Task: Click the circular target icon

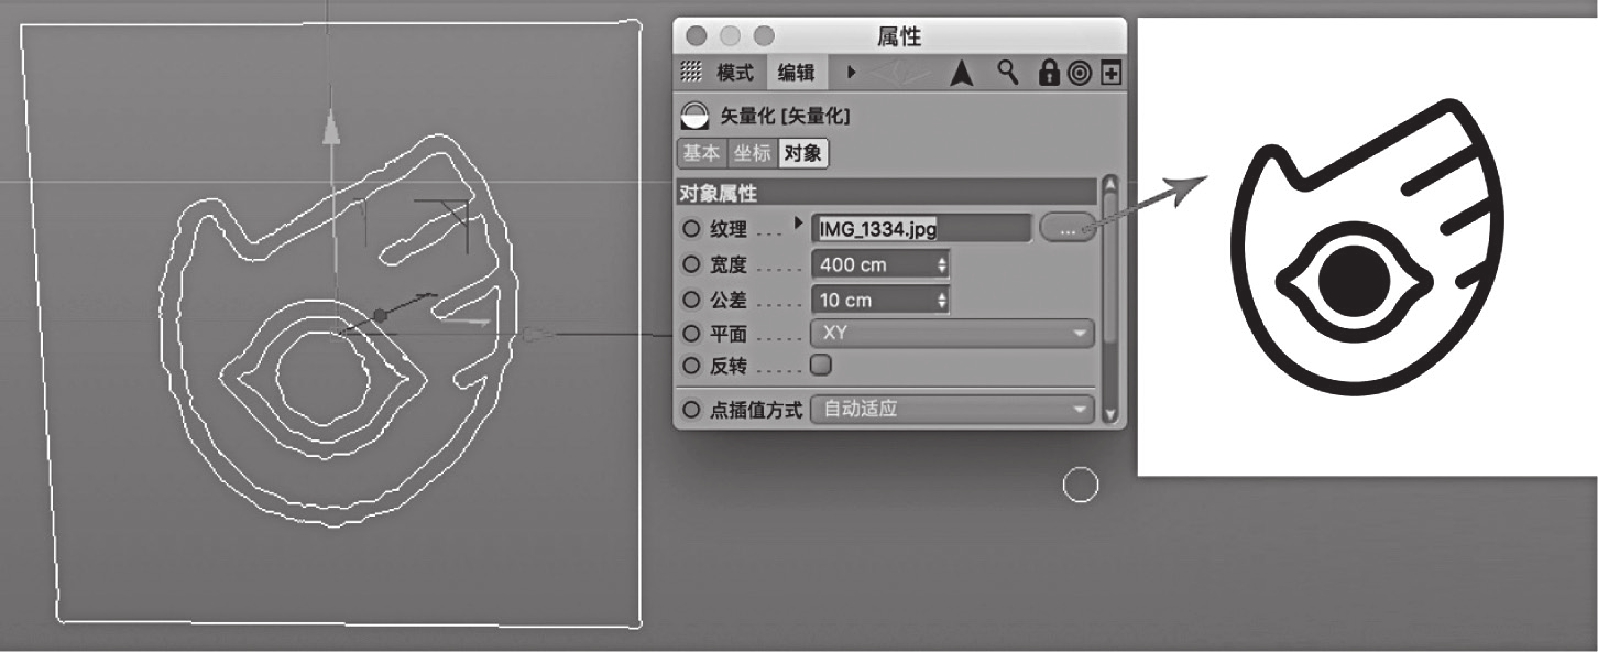Action: click(x=1079, y=73)
